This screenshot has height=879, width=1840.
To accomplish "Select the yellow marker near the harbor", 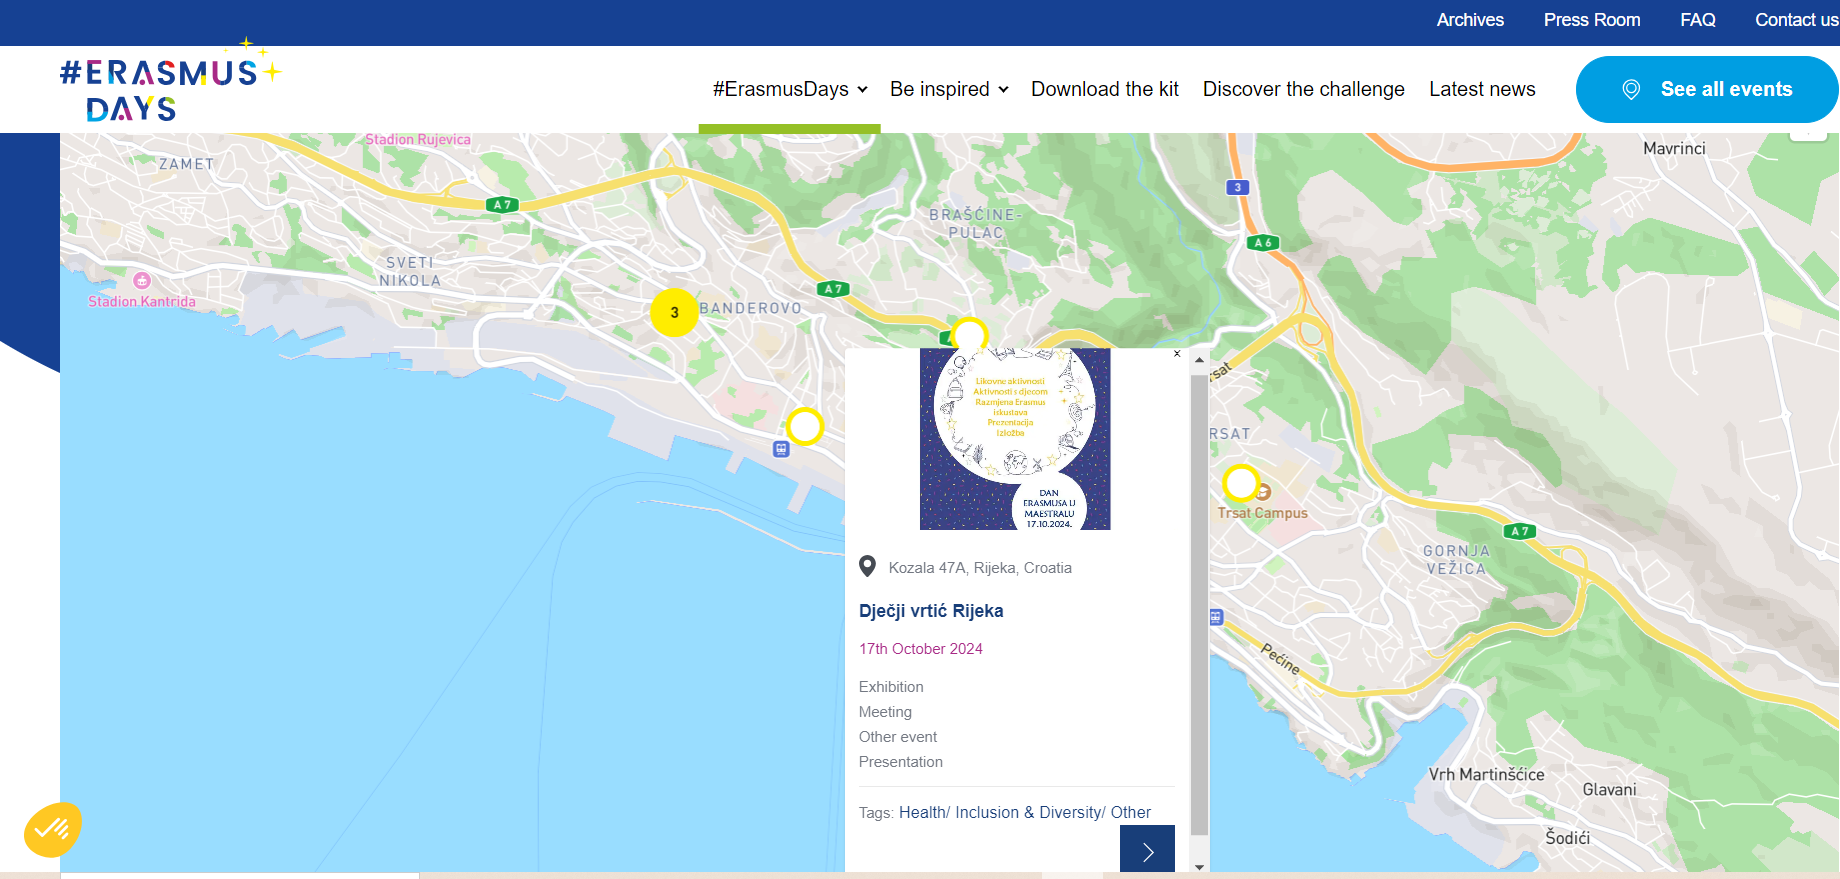I will click(x=804, y=426).
